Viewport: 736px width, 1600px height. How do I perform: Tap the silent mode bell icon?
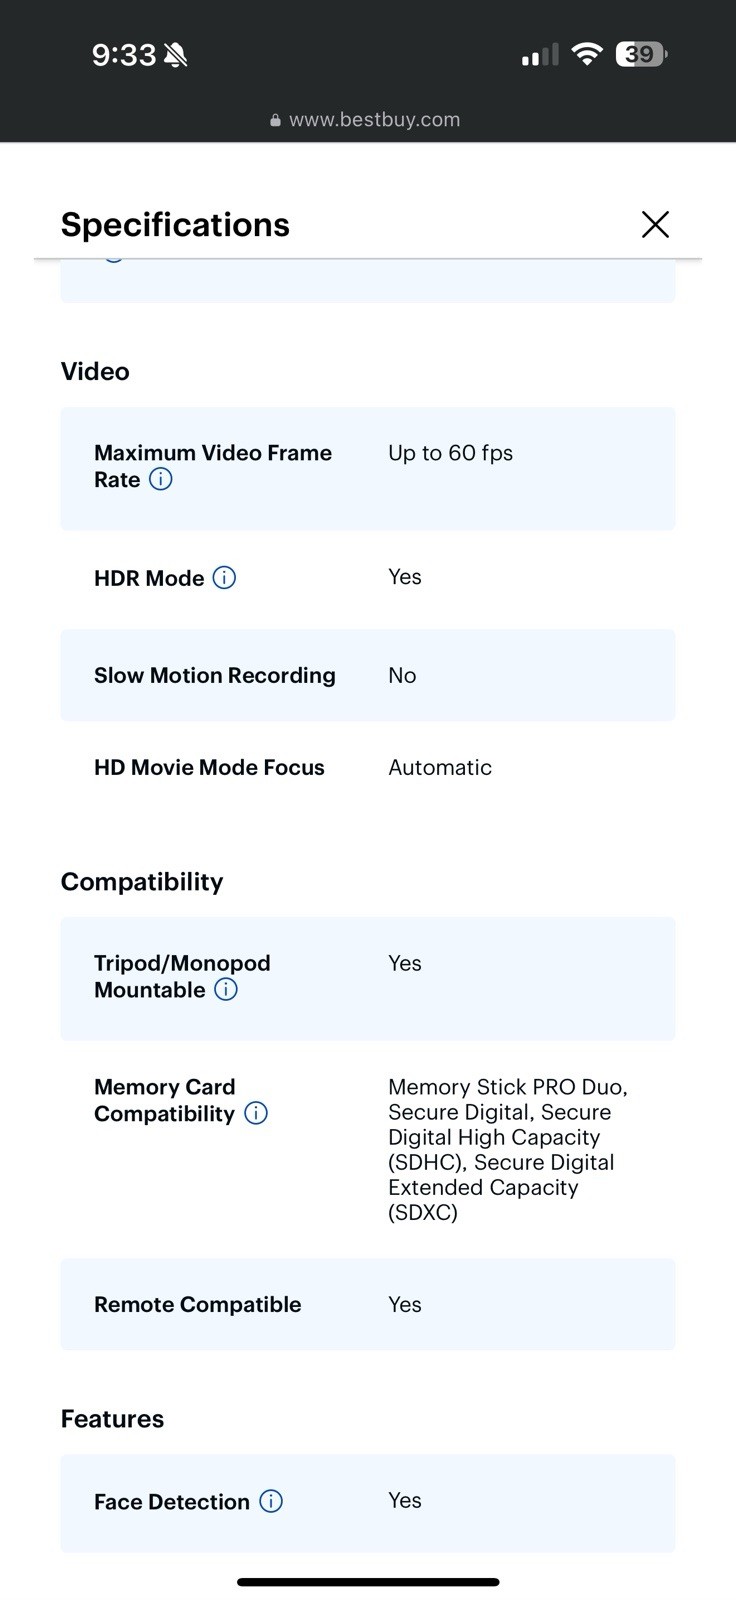[x=176, y=54]
